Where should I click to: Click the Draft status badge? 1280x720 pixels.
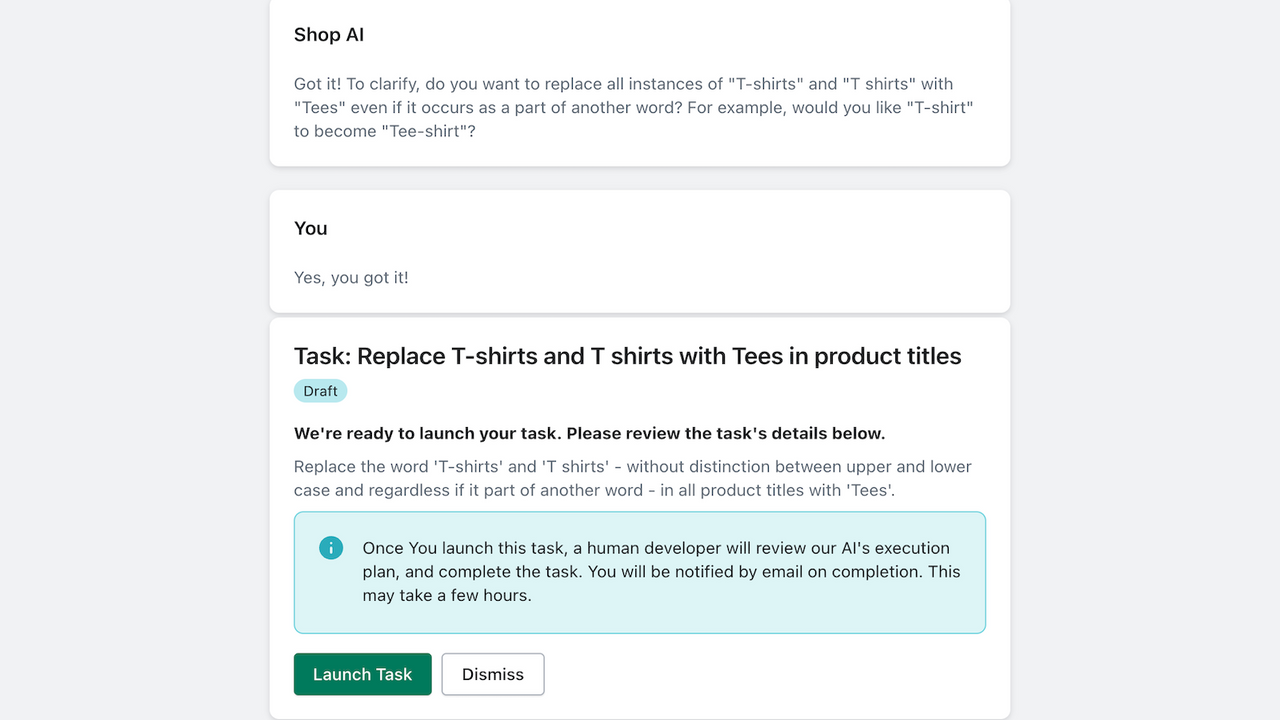320,390
